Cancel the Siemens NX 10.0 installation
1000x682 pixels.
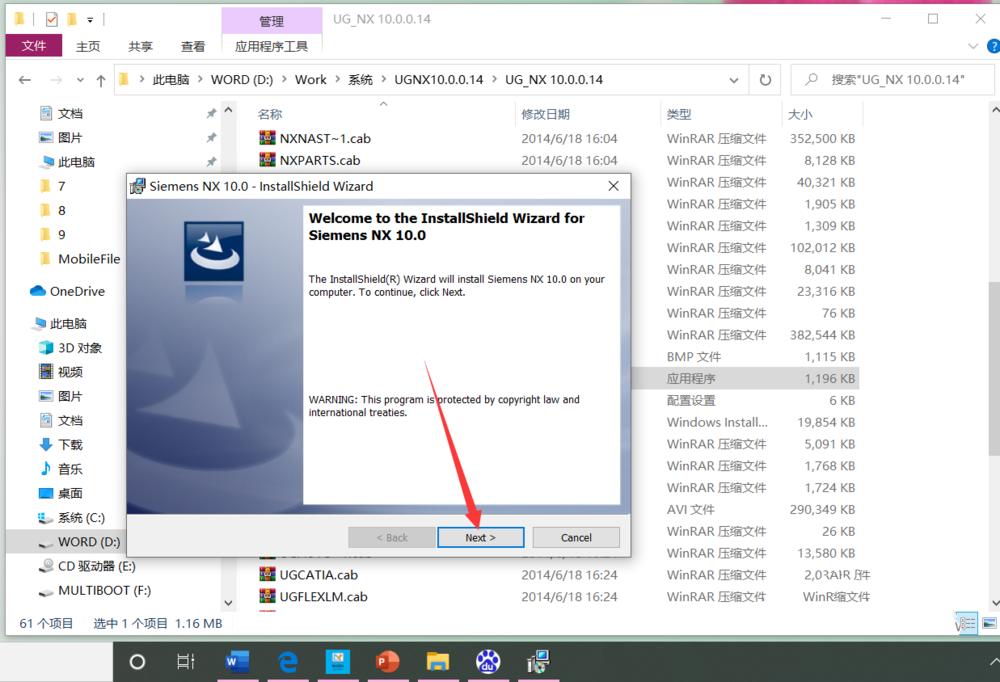pyautogui.click(x=575, y=537)
